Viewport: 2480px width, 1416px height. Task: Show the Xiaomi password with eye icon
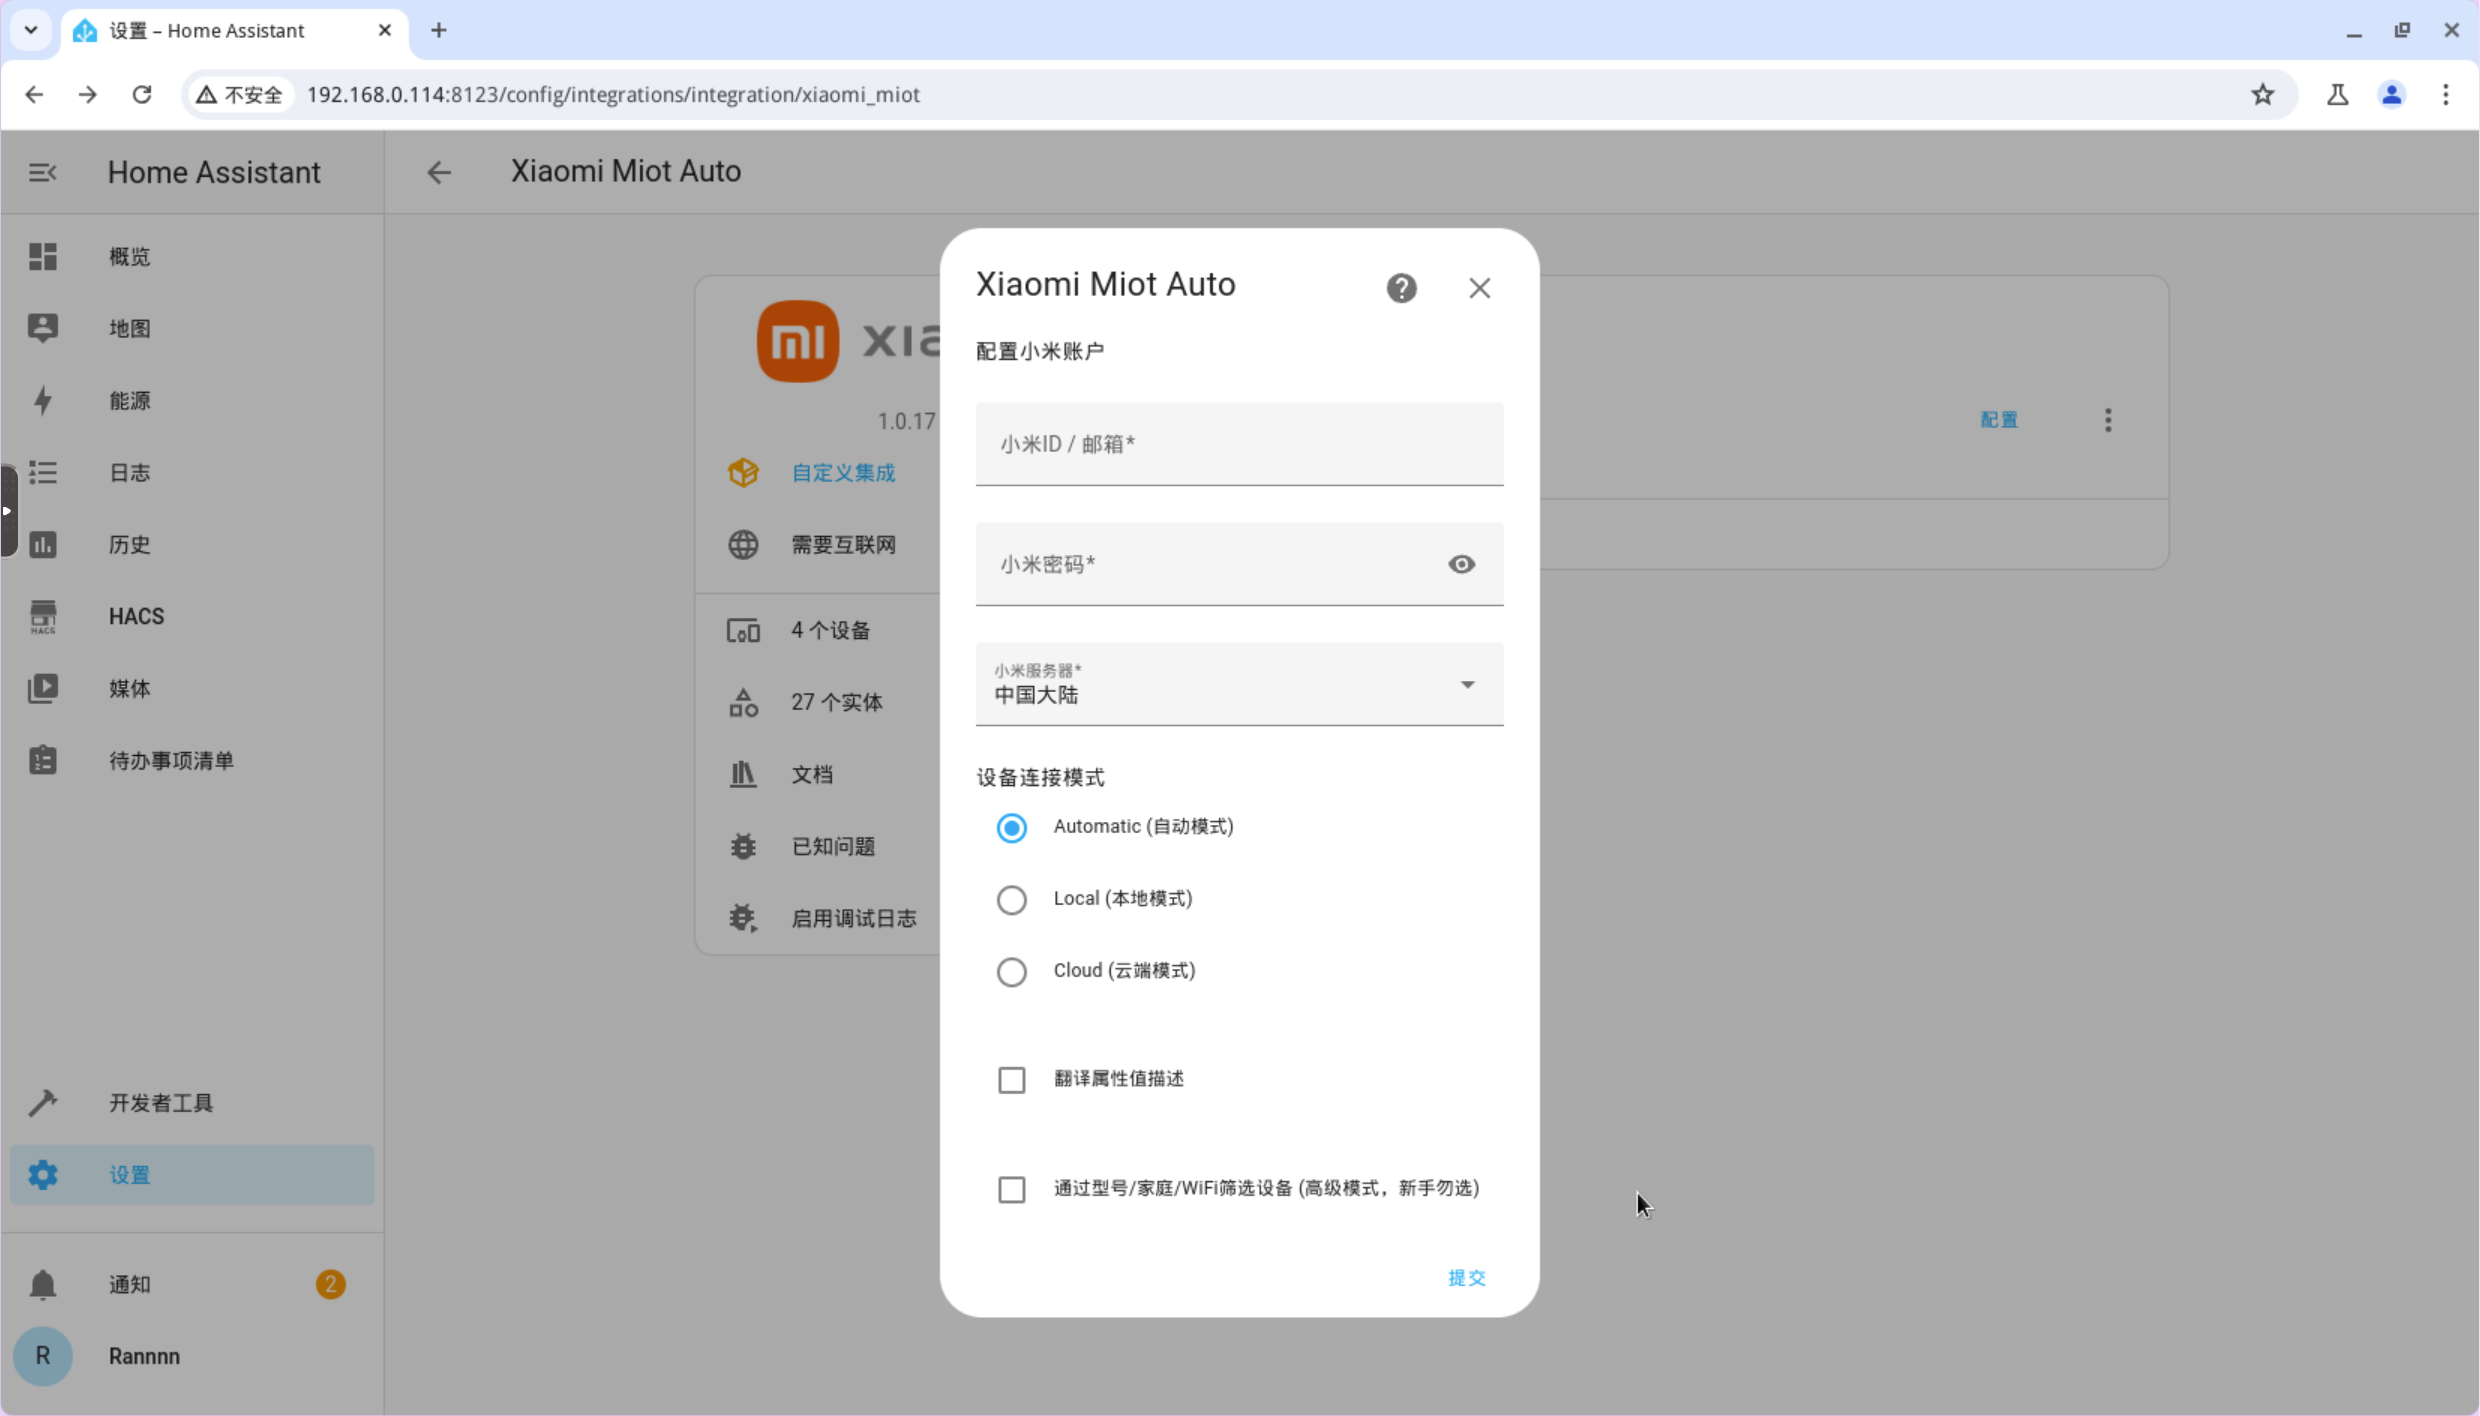point(1461,564)
